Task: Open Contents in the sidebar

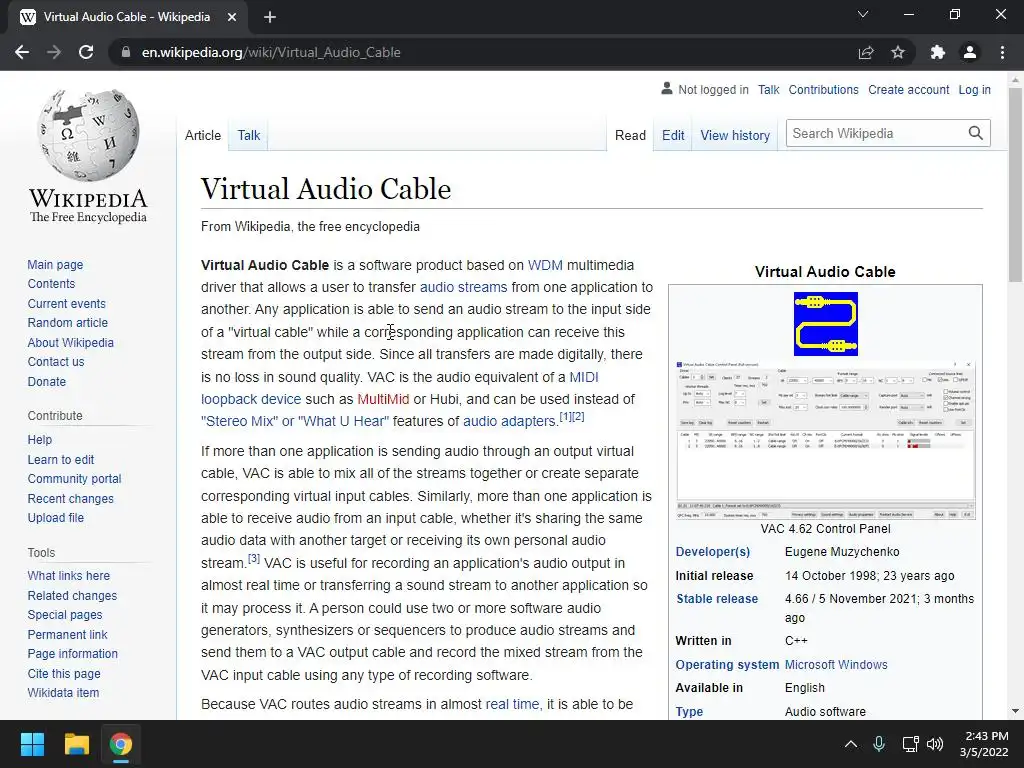Action: coord(52,283)
